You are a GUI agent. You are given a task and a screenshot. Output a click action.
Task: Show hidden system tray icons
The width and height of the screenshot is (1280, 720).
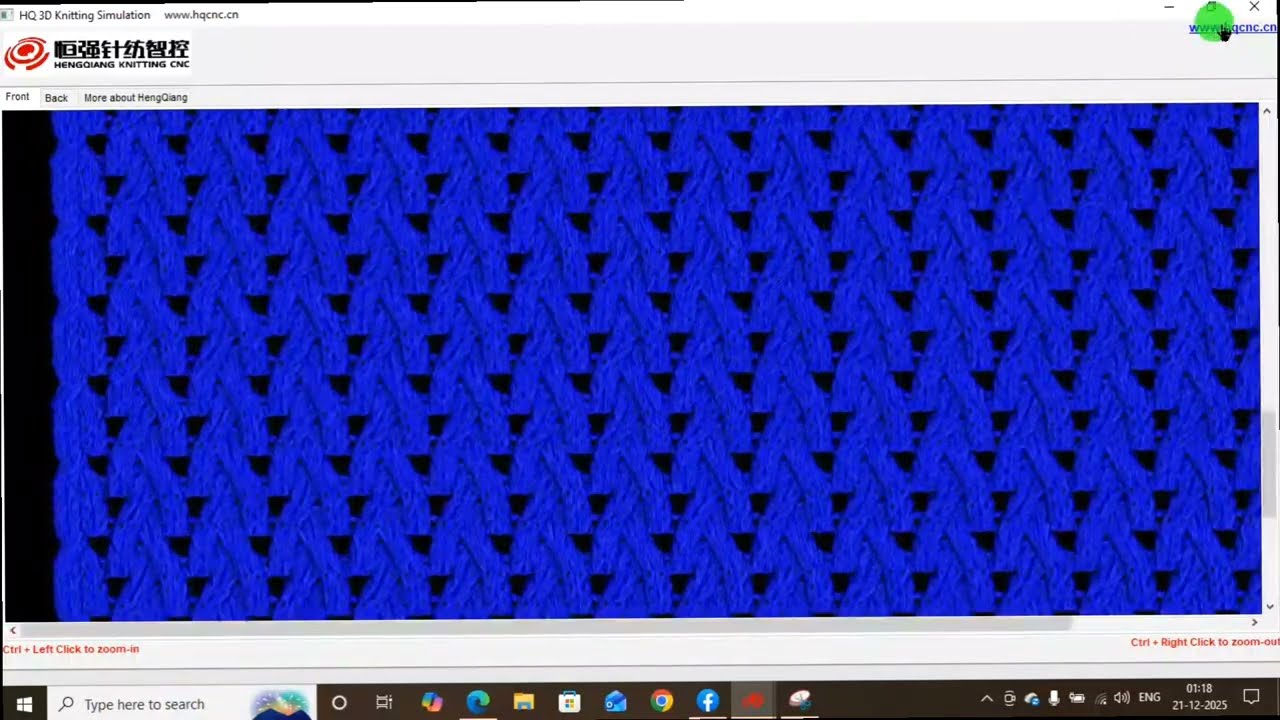(x=987, y=698)
